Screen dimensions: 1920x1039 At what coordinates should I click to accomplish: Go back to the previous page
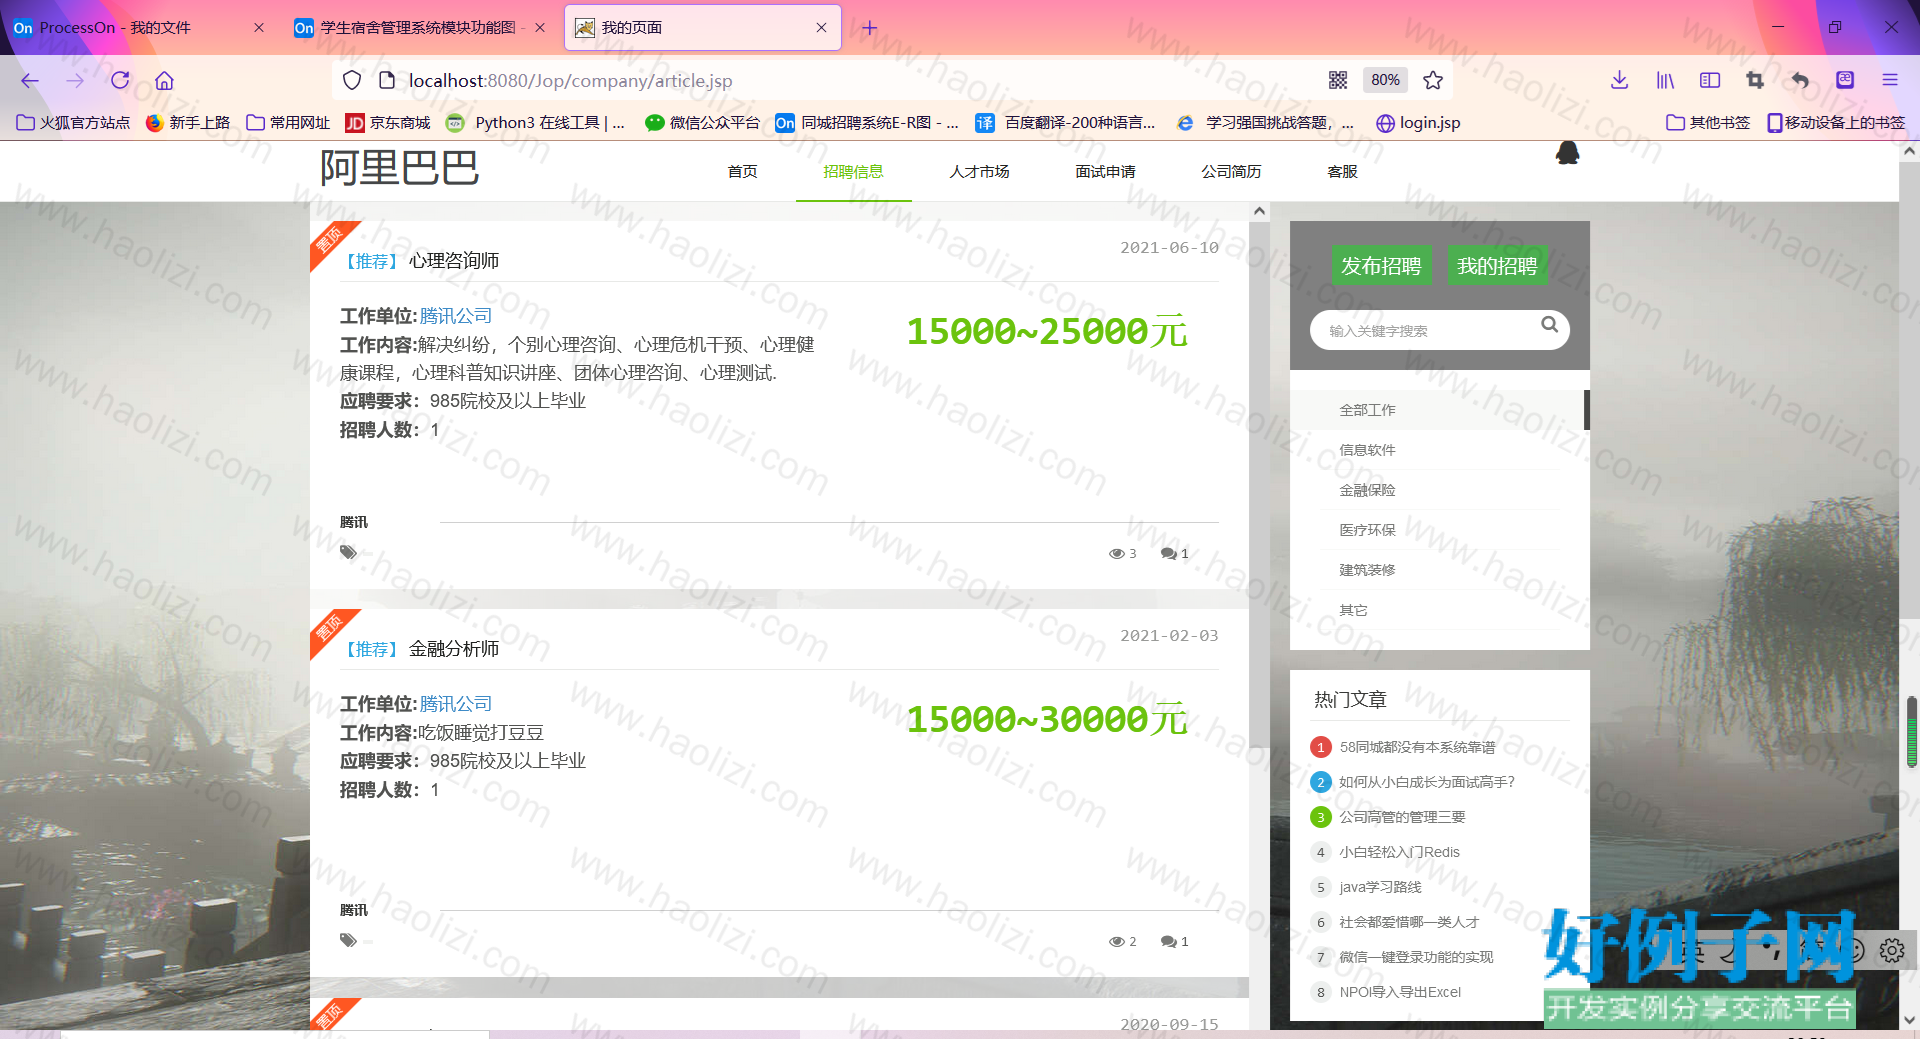click(x=30, y=81)
